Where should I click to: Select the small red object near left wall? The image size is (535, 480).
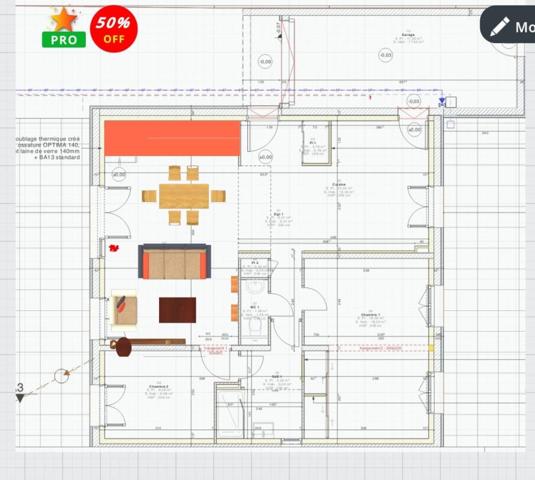click(x=114, y=248)
